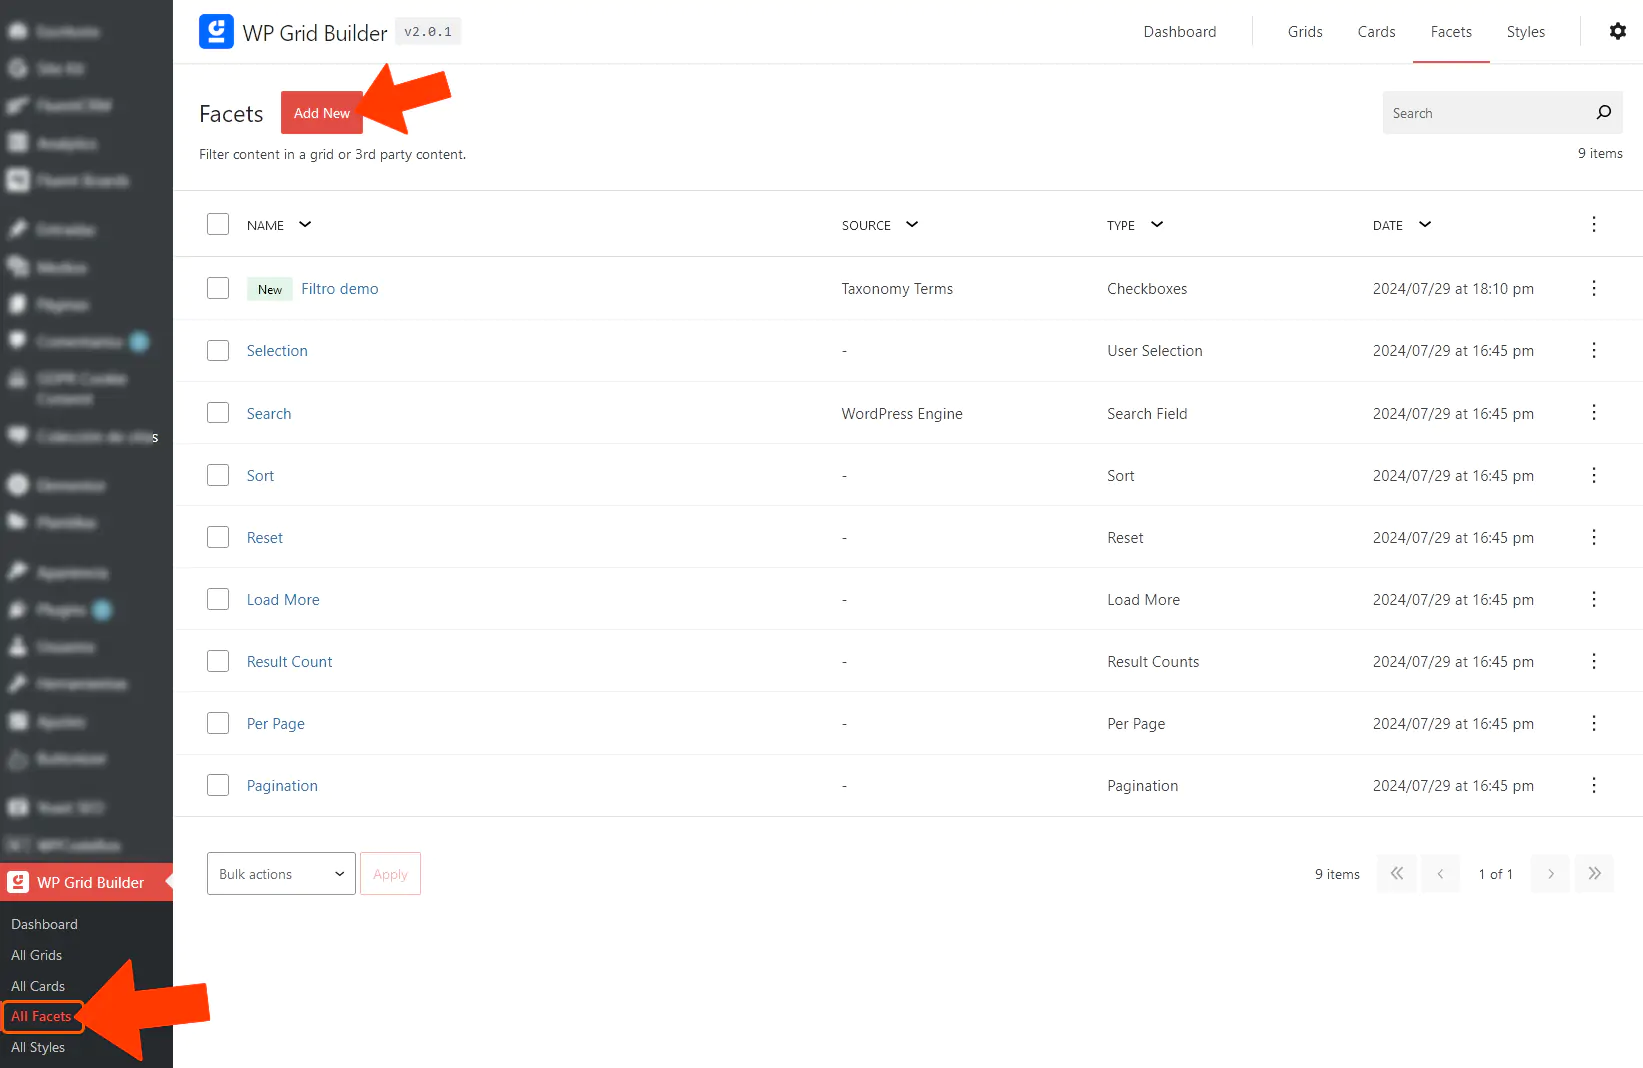This screenshot has width=1643, height=1068.
Task: Check the select-all checkbox in table header
Action: click(x=217, y=223)
